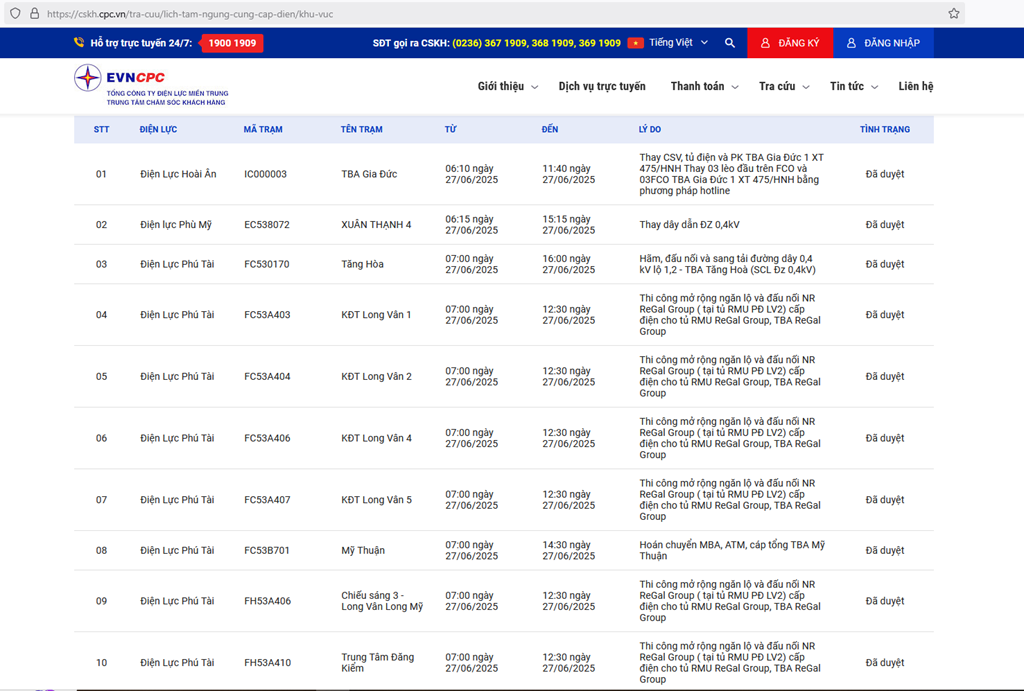This screenshot has height=691, width=1024.
Task: Select the Điện Lực Hoài Ân cell
Action: 178,174
